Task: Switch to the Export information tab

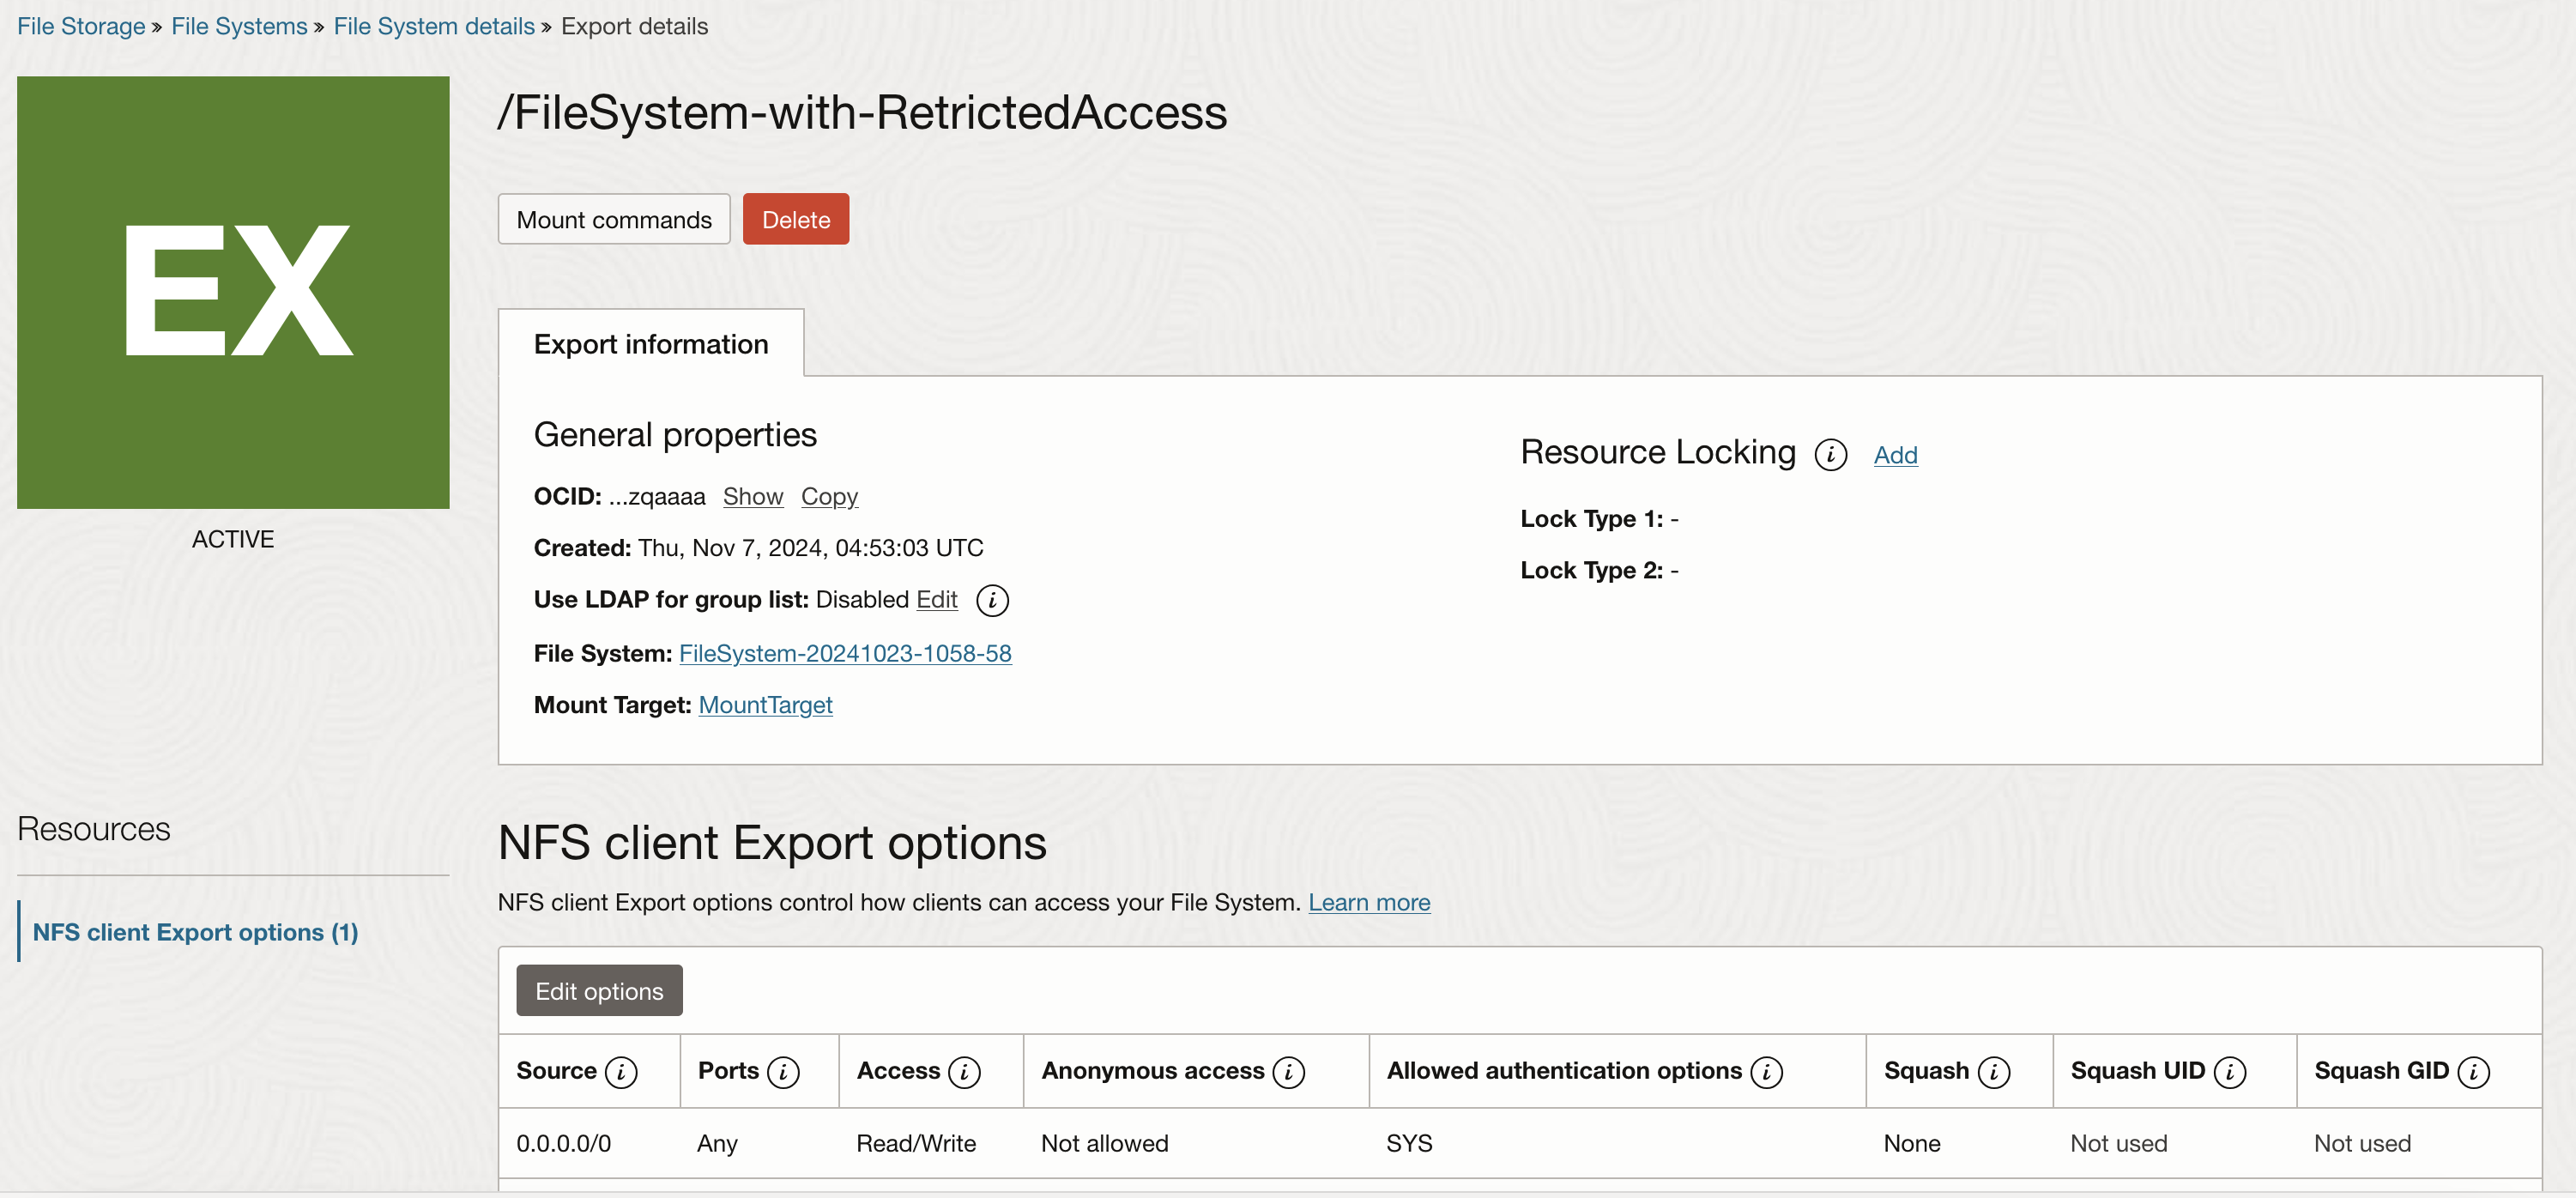Action: pyautogui.click(x=651, y=344)
